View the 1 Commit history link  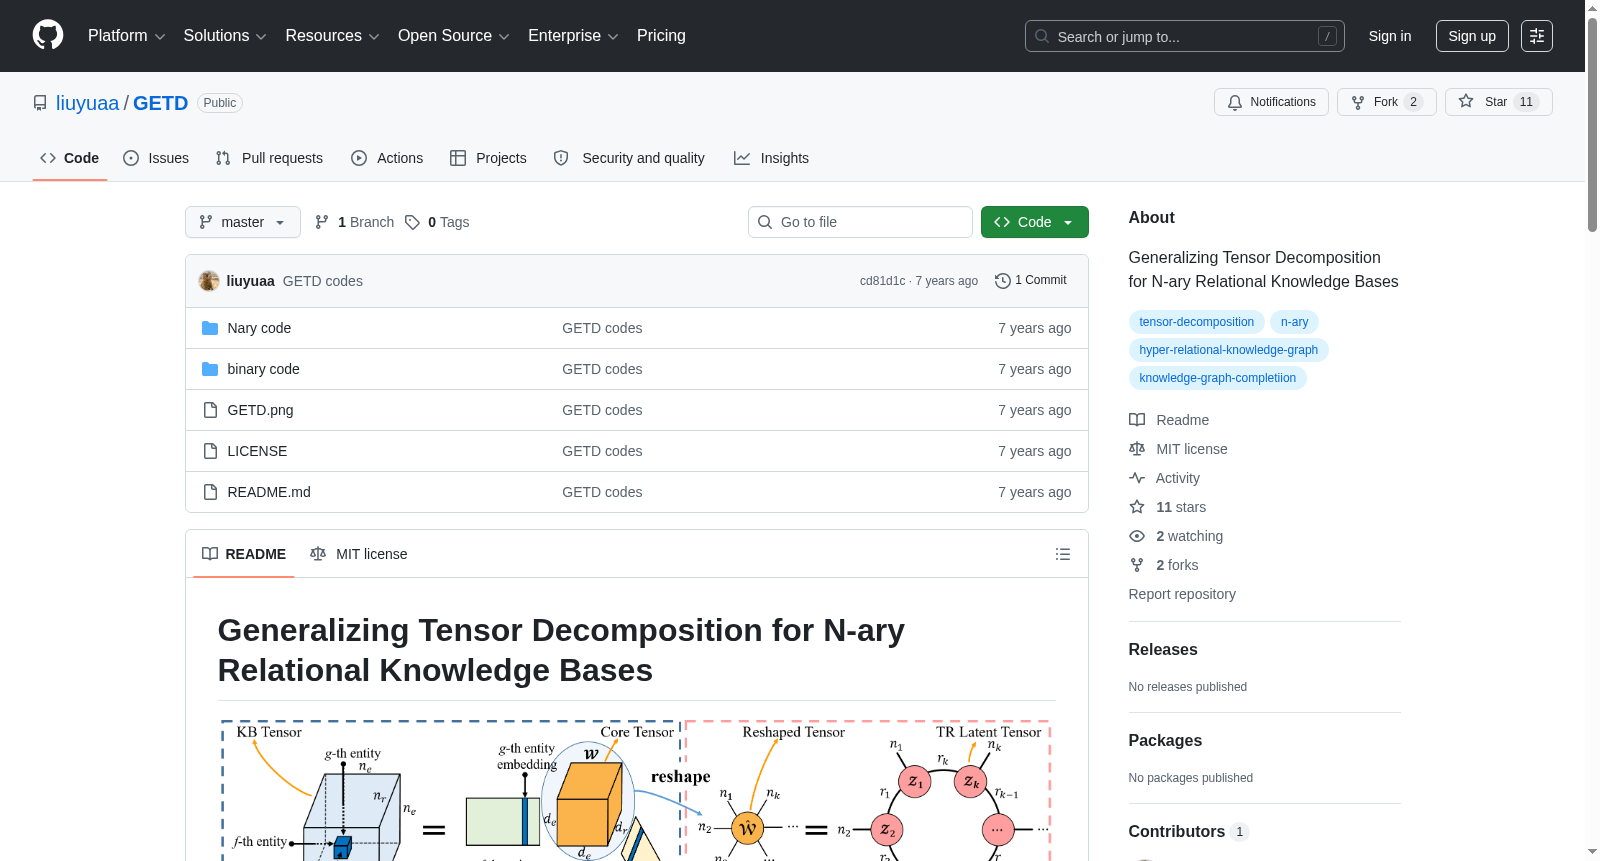[1031, 281]
